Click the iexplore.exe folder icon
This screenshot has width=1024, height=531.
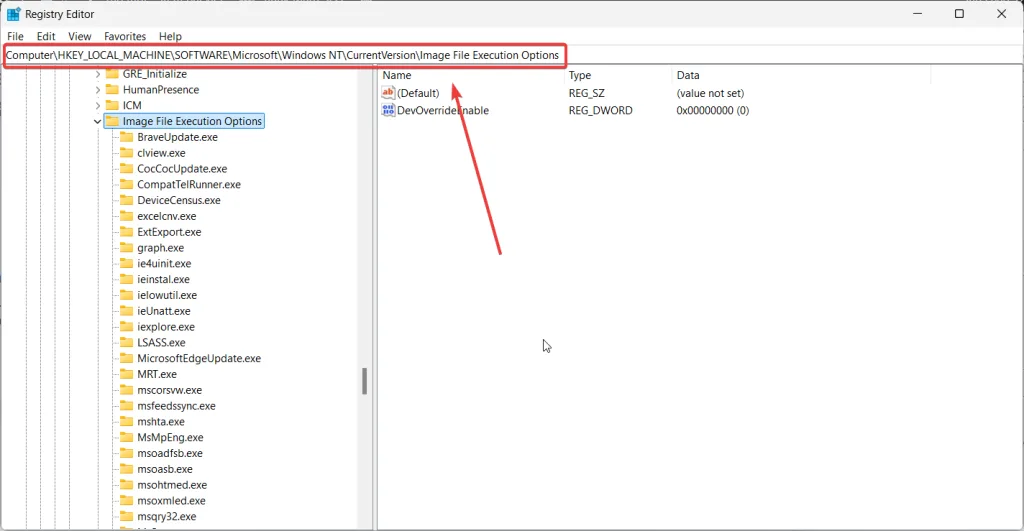pos(127,327)
